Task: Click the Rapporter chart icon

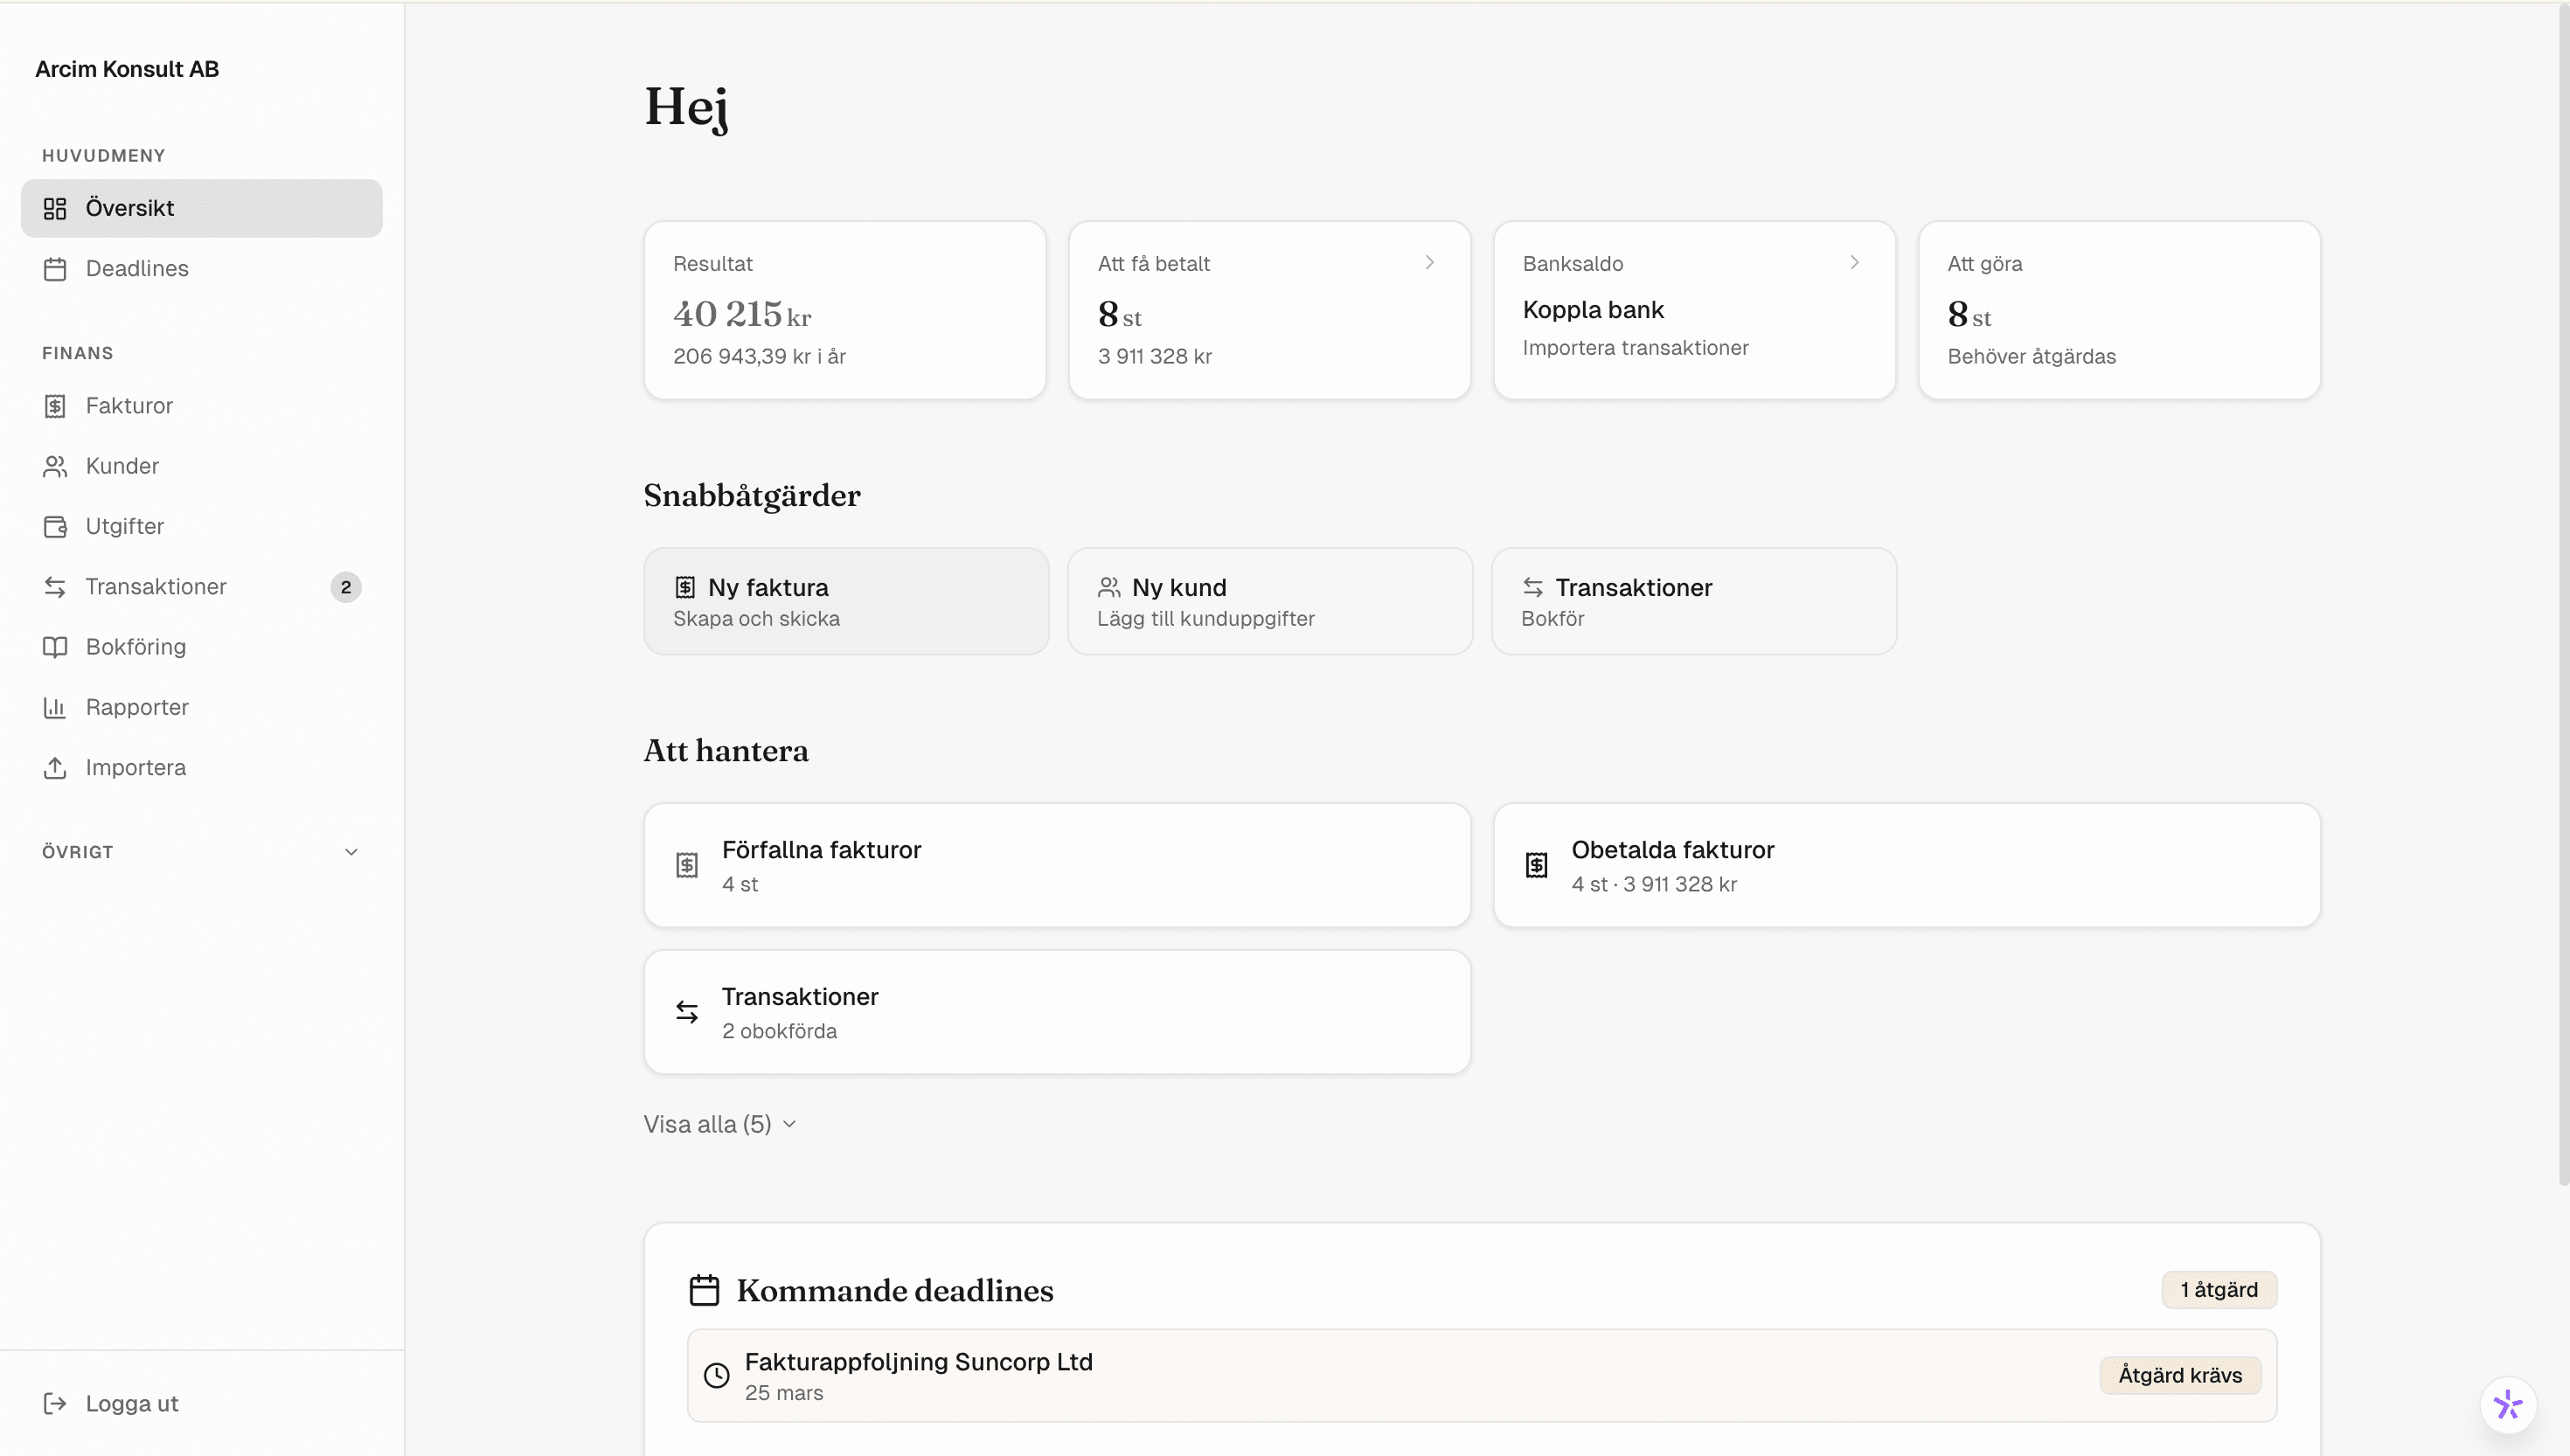Action: (x=55, y=707)
